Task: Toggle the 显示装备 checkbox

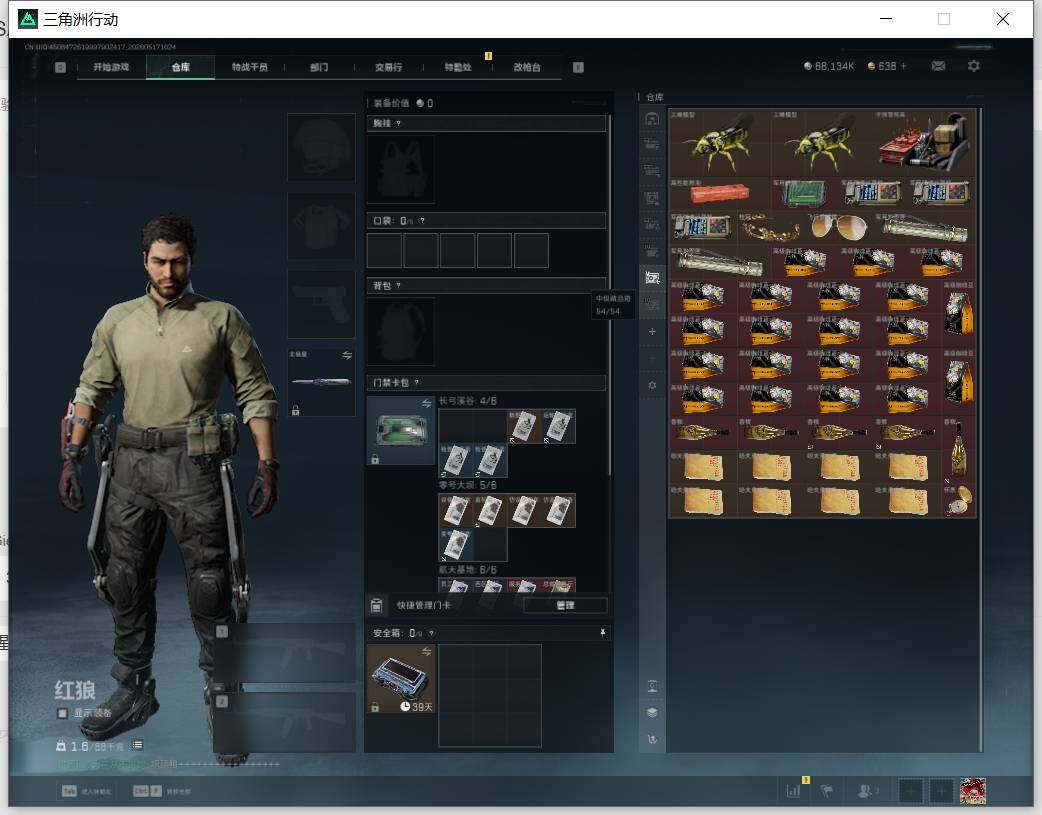Action: [x=62, y=713]
